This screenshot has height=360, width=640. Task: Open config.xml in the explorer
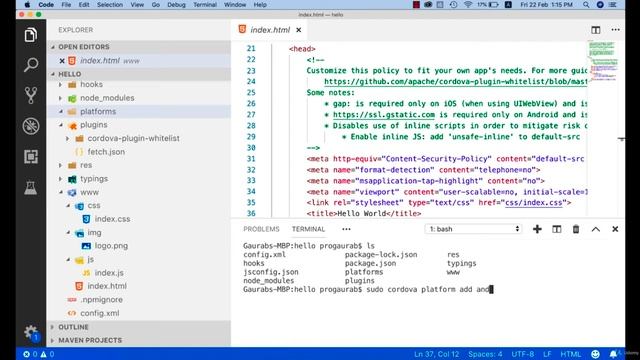pos(100,313)
